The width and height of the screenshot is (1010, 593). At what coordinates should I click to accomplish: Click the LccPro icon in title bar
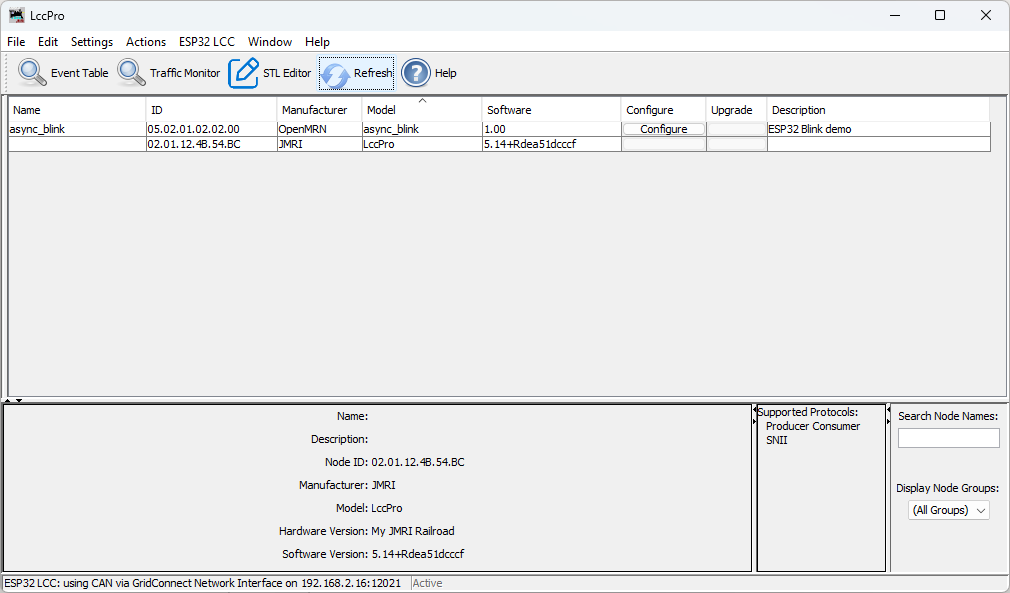19,14
